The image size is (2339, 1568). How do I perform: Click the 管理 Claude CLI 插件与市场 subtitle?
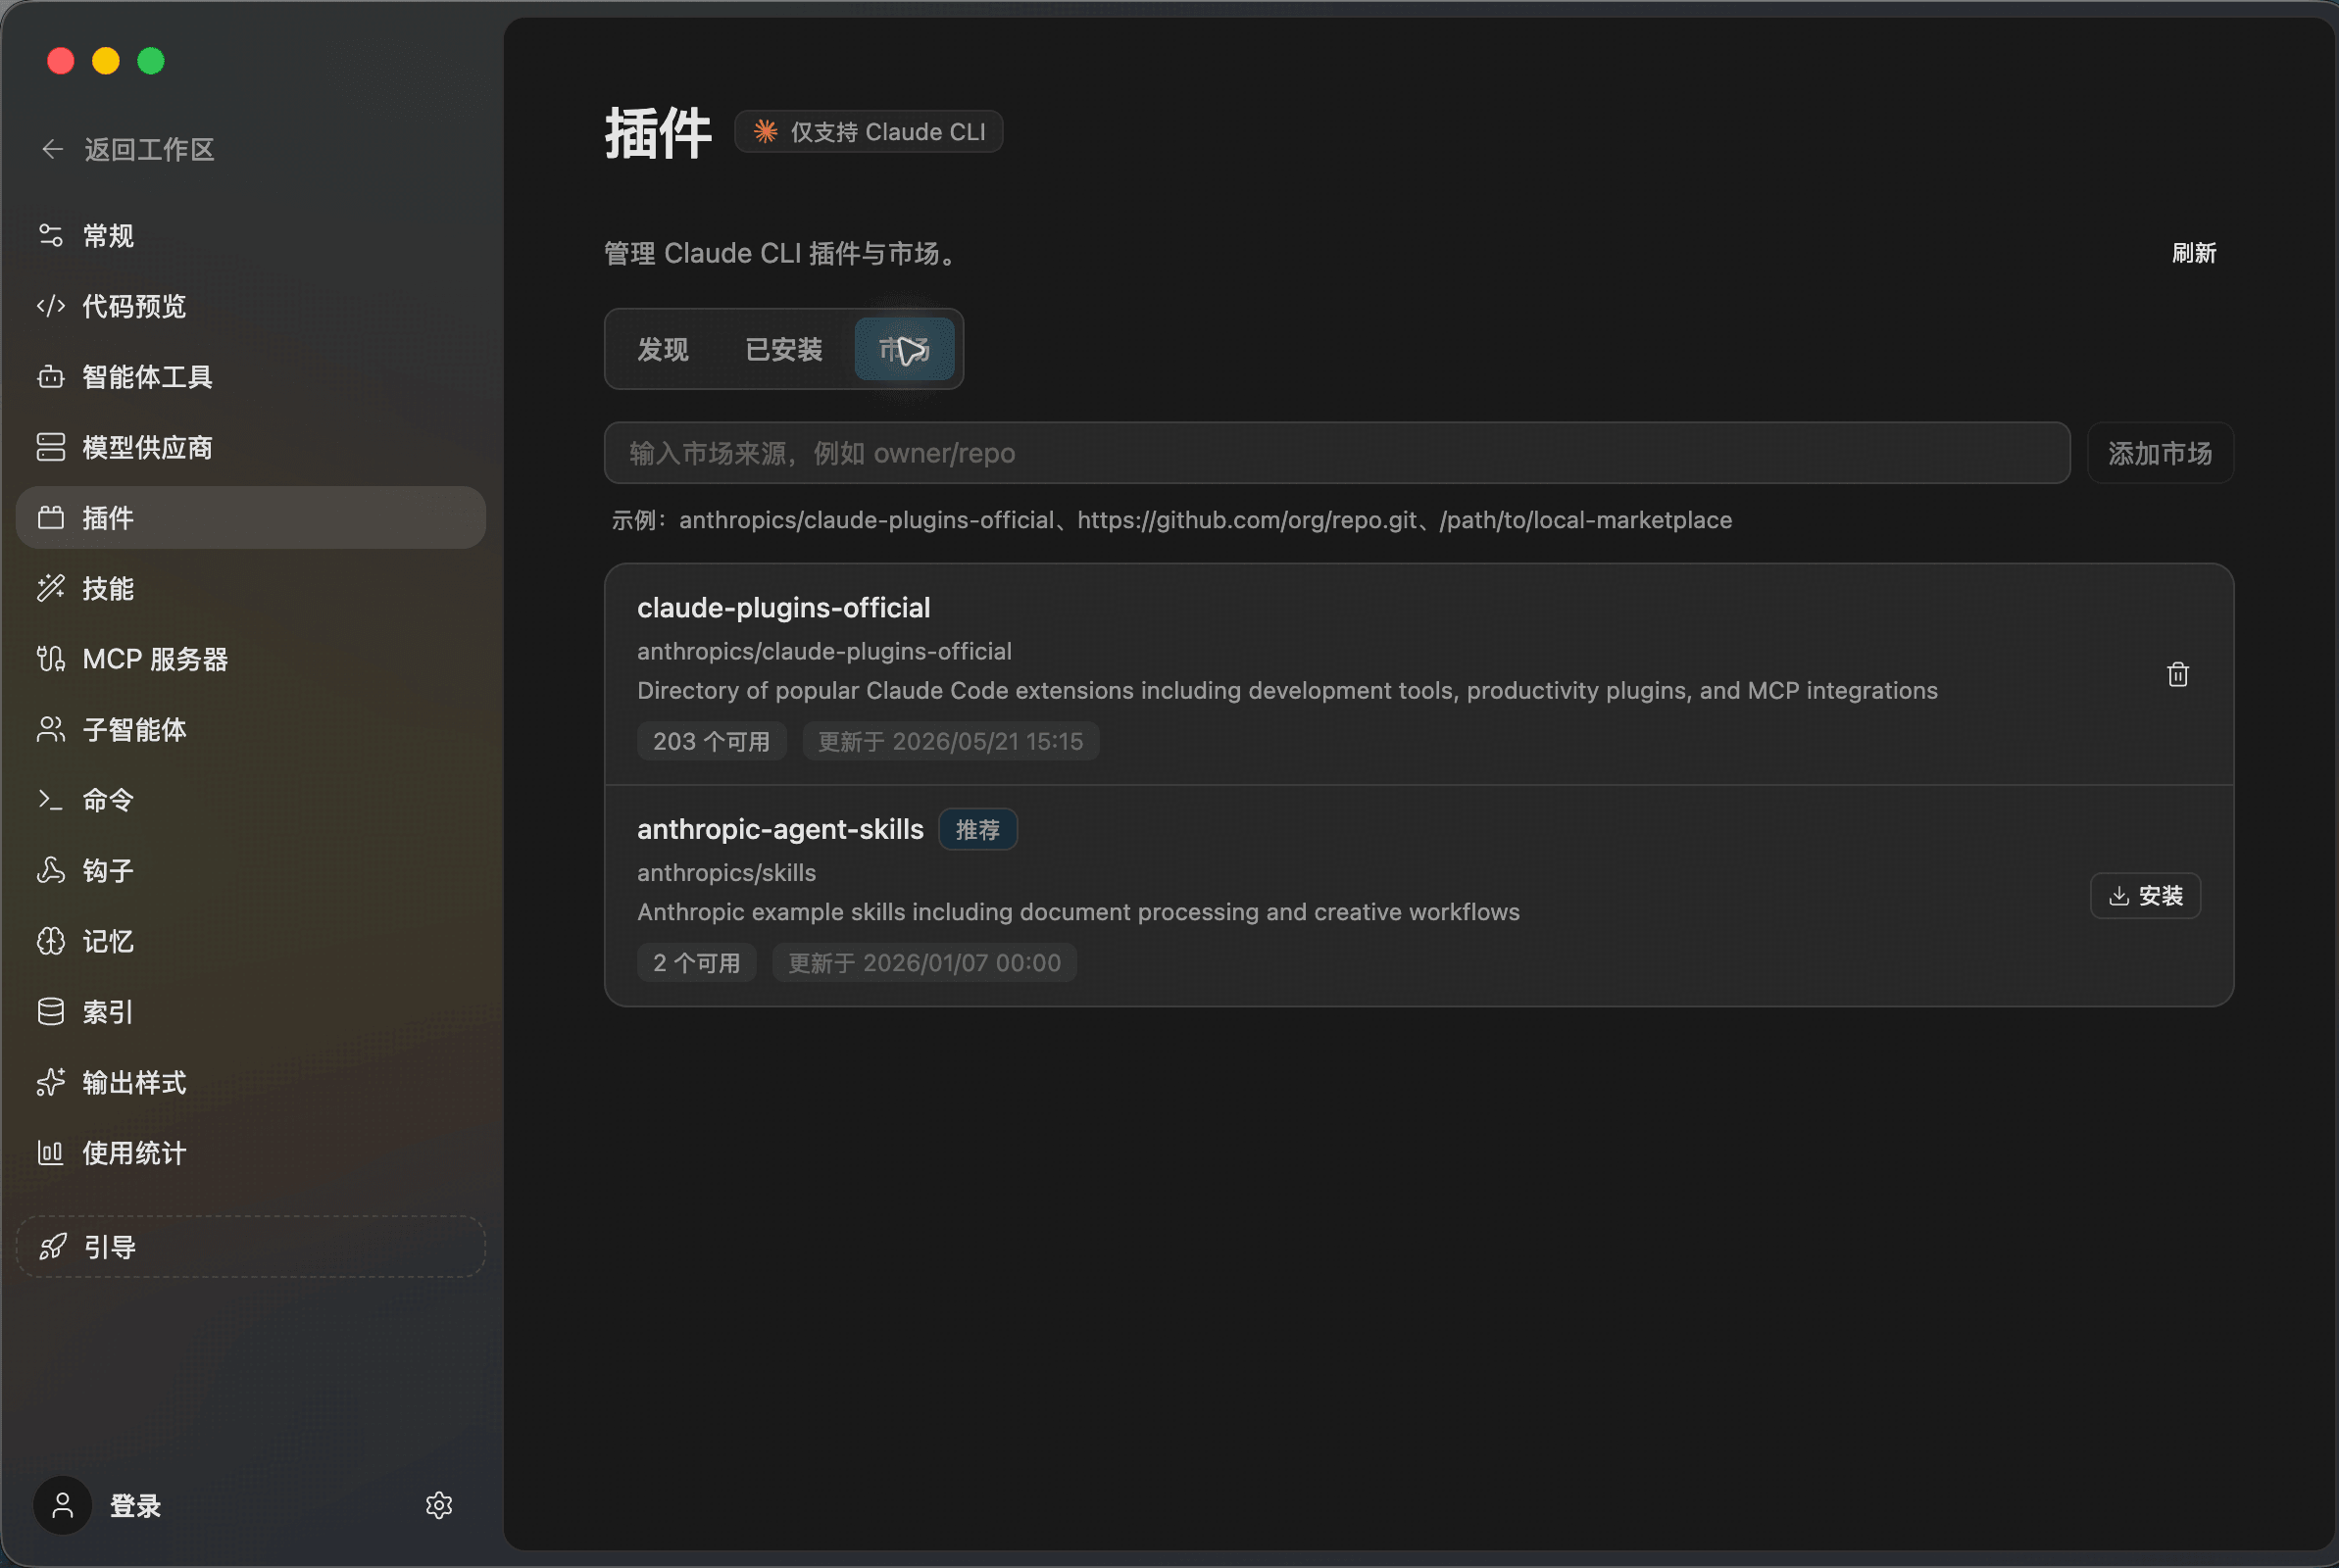coord(781,254)
